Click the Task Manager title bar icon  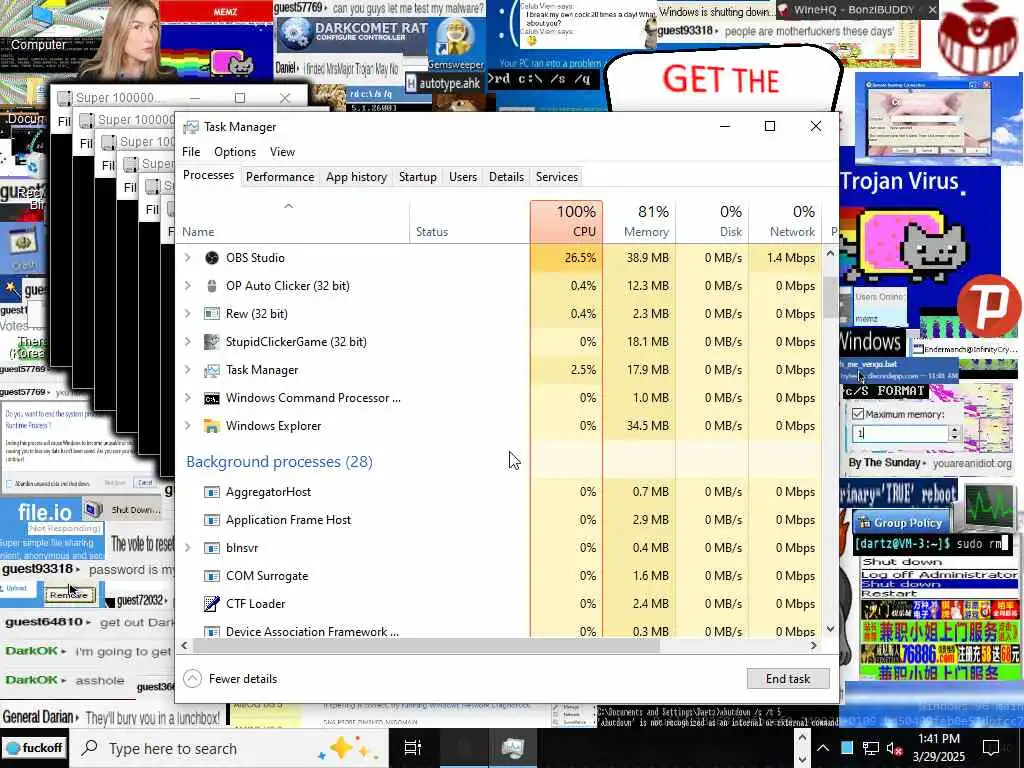[191, 127]
